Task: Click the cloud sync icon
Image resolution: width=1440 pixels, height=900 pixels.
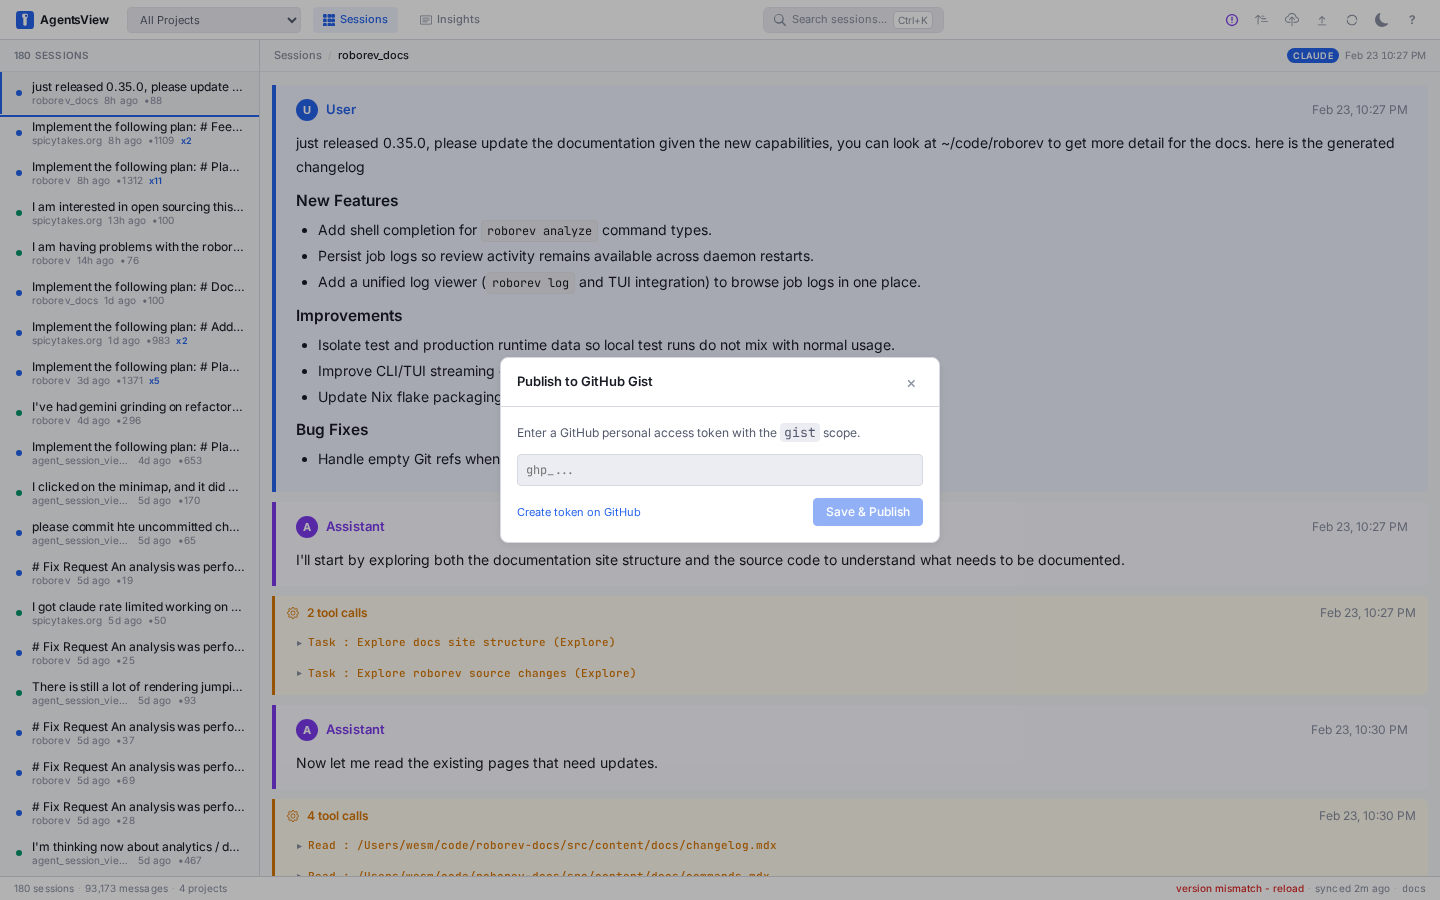Action: pyautogui.click(x=1291, y=19)
